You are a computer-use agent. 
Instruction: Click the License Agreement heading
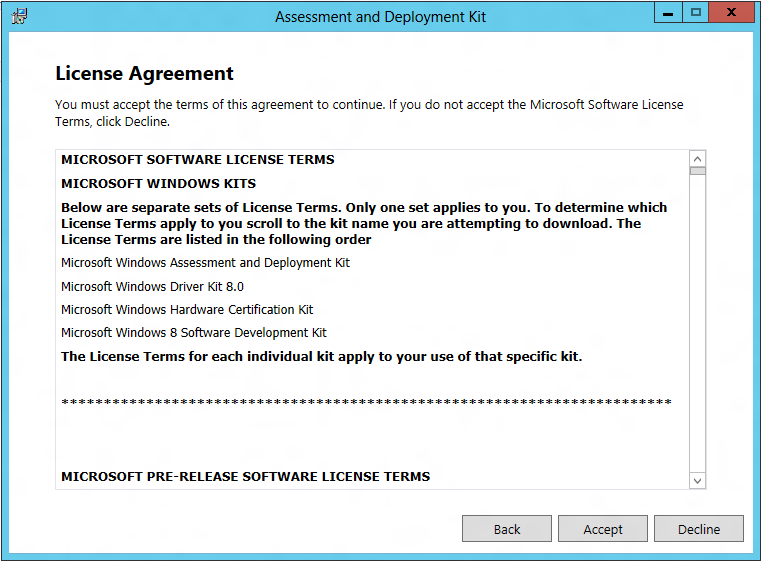coord(144,74)
